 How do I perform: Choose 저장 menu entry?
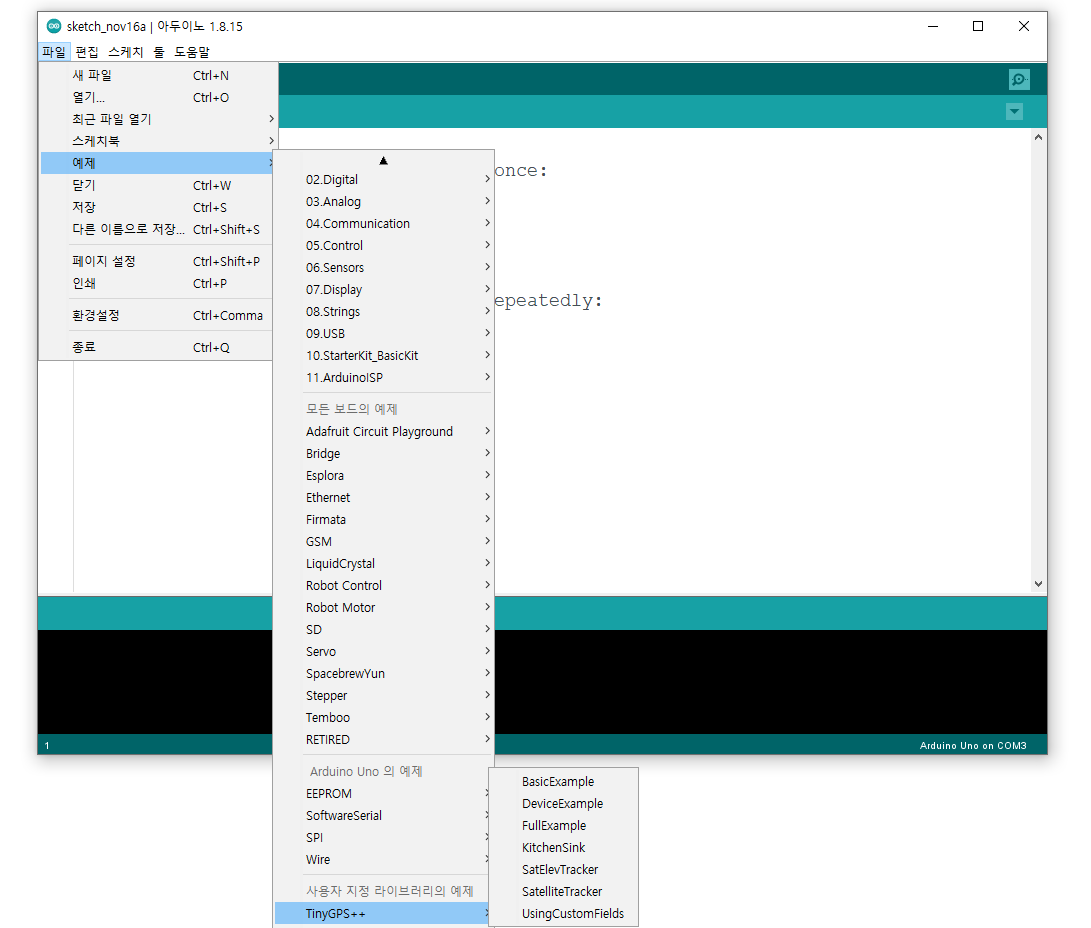click(159, 207)
